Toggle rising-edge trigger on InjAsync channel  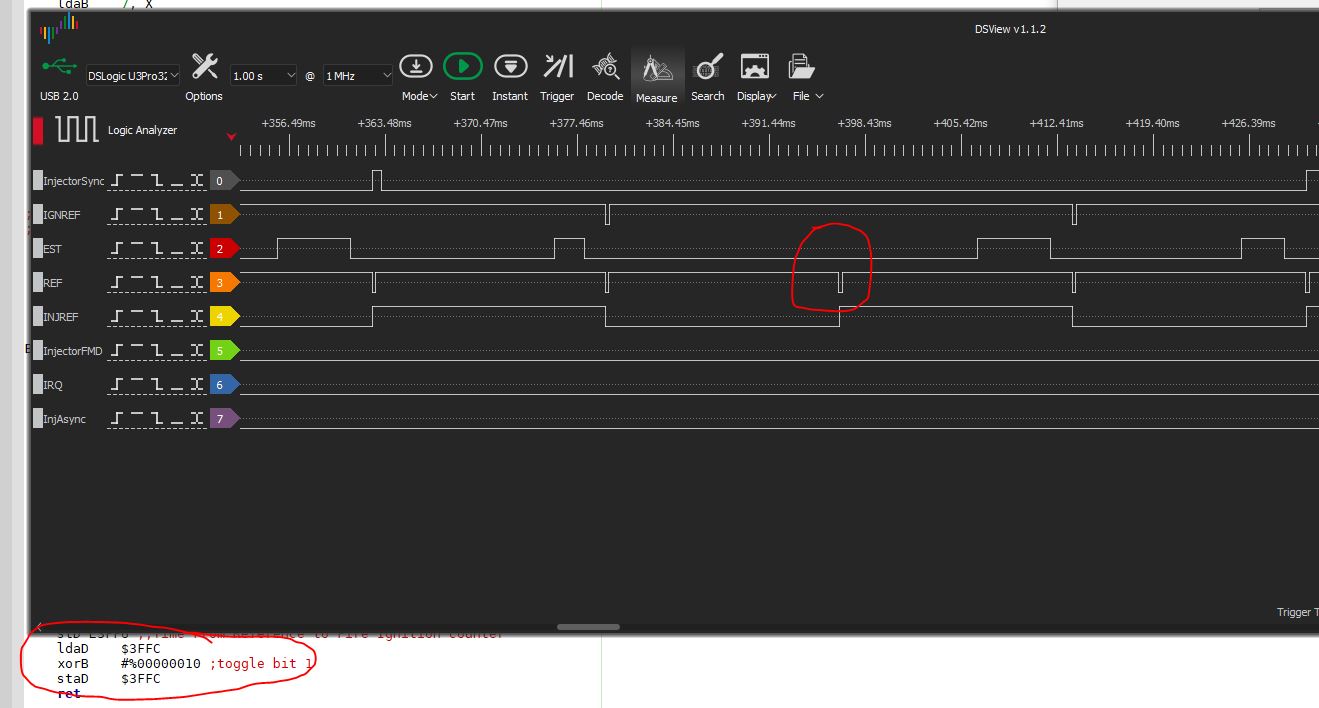[x=118, y=419]
